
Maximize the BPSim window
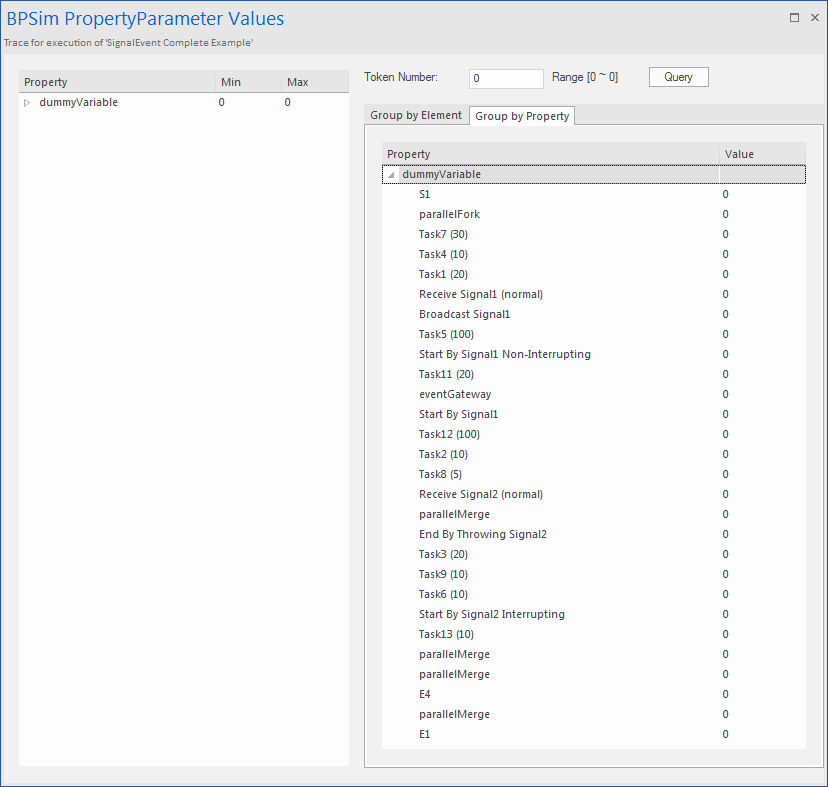pos(794,18)
